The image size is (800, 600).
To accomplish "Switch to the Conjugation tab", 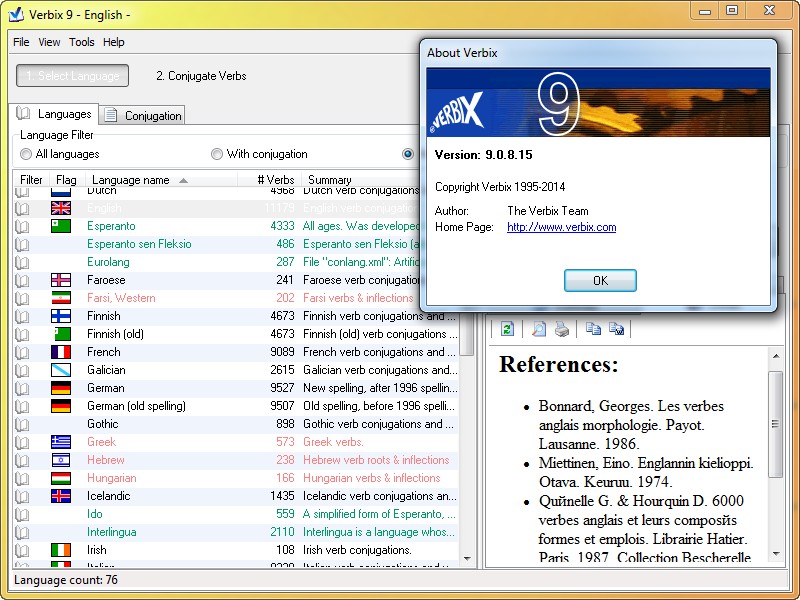I will [142, 115].
